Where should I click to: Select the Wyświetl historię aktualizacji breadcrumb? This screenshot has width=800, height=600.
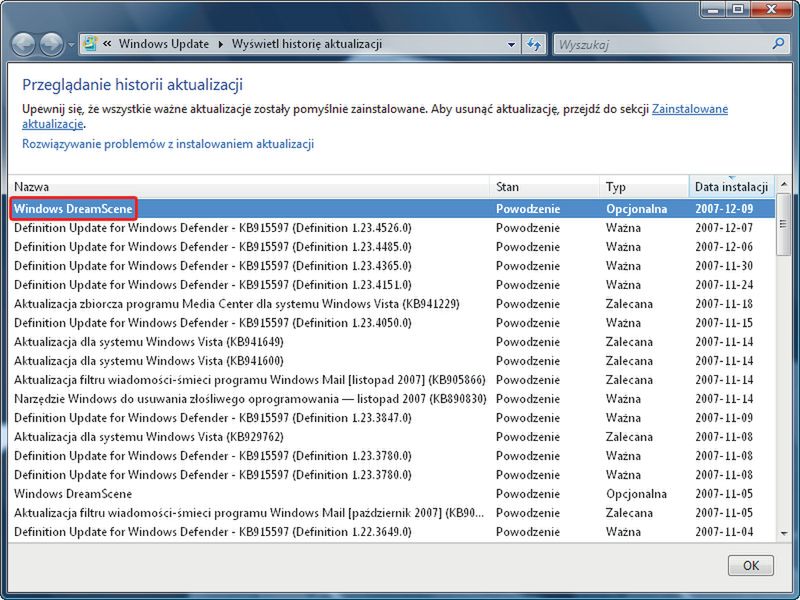306,45
